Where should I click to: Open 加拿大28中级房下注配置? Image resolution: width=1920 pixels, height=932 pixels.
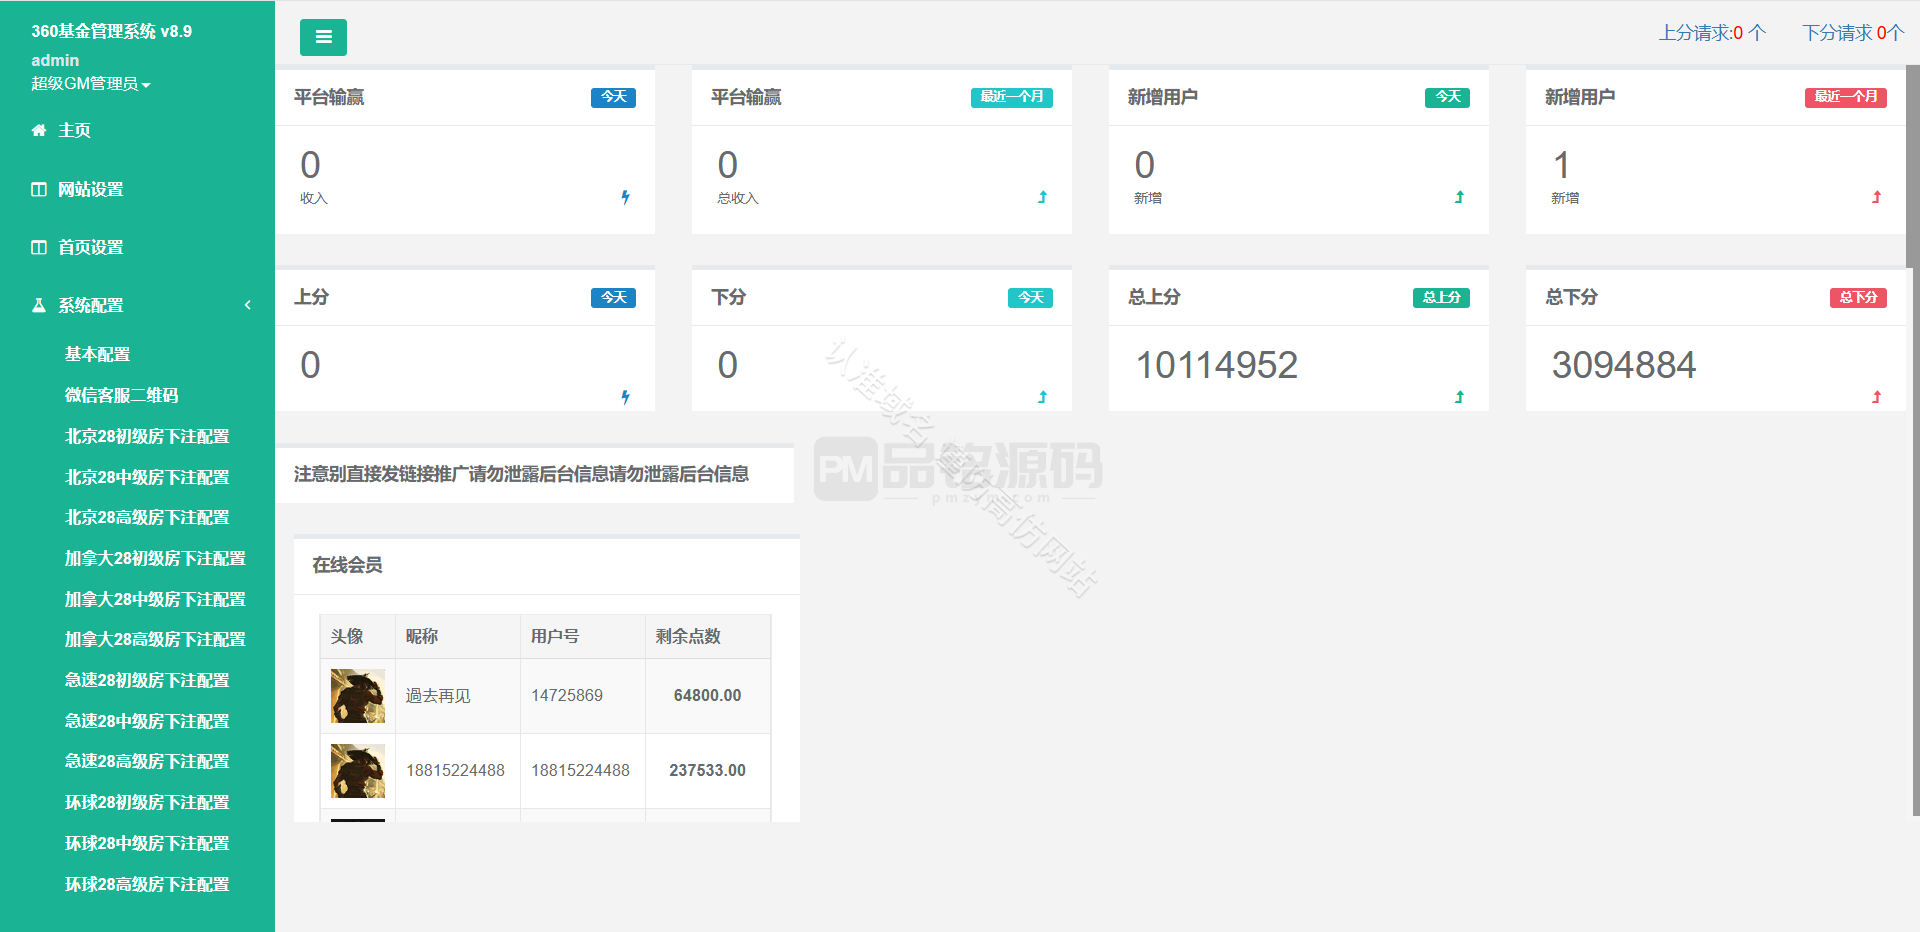coord(155,599)
